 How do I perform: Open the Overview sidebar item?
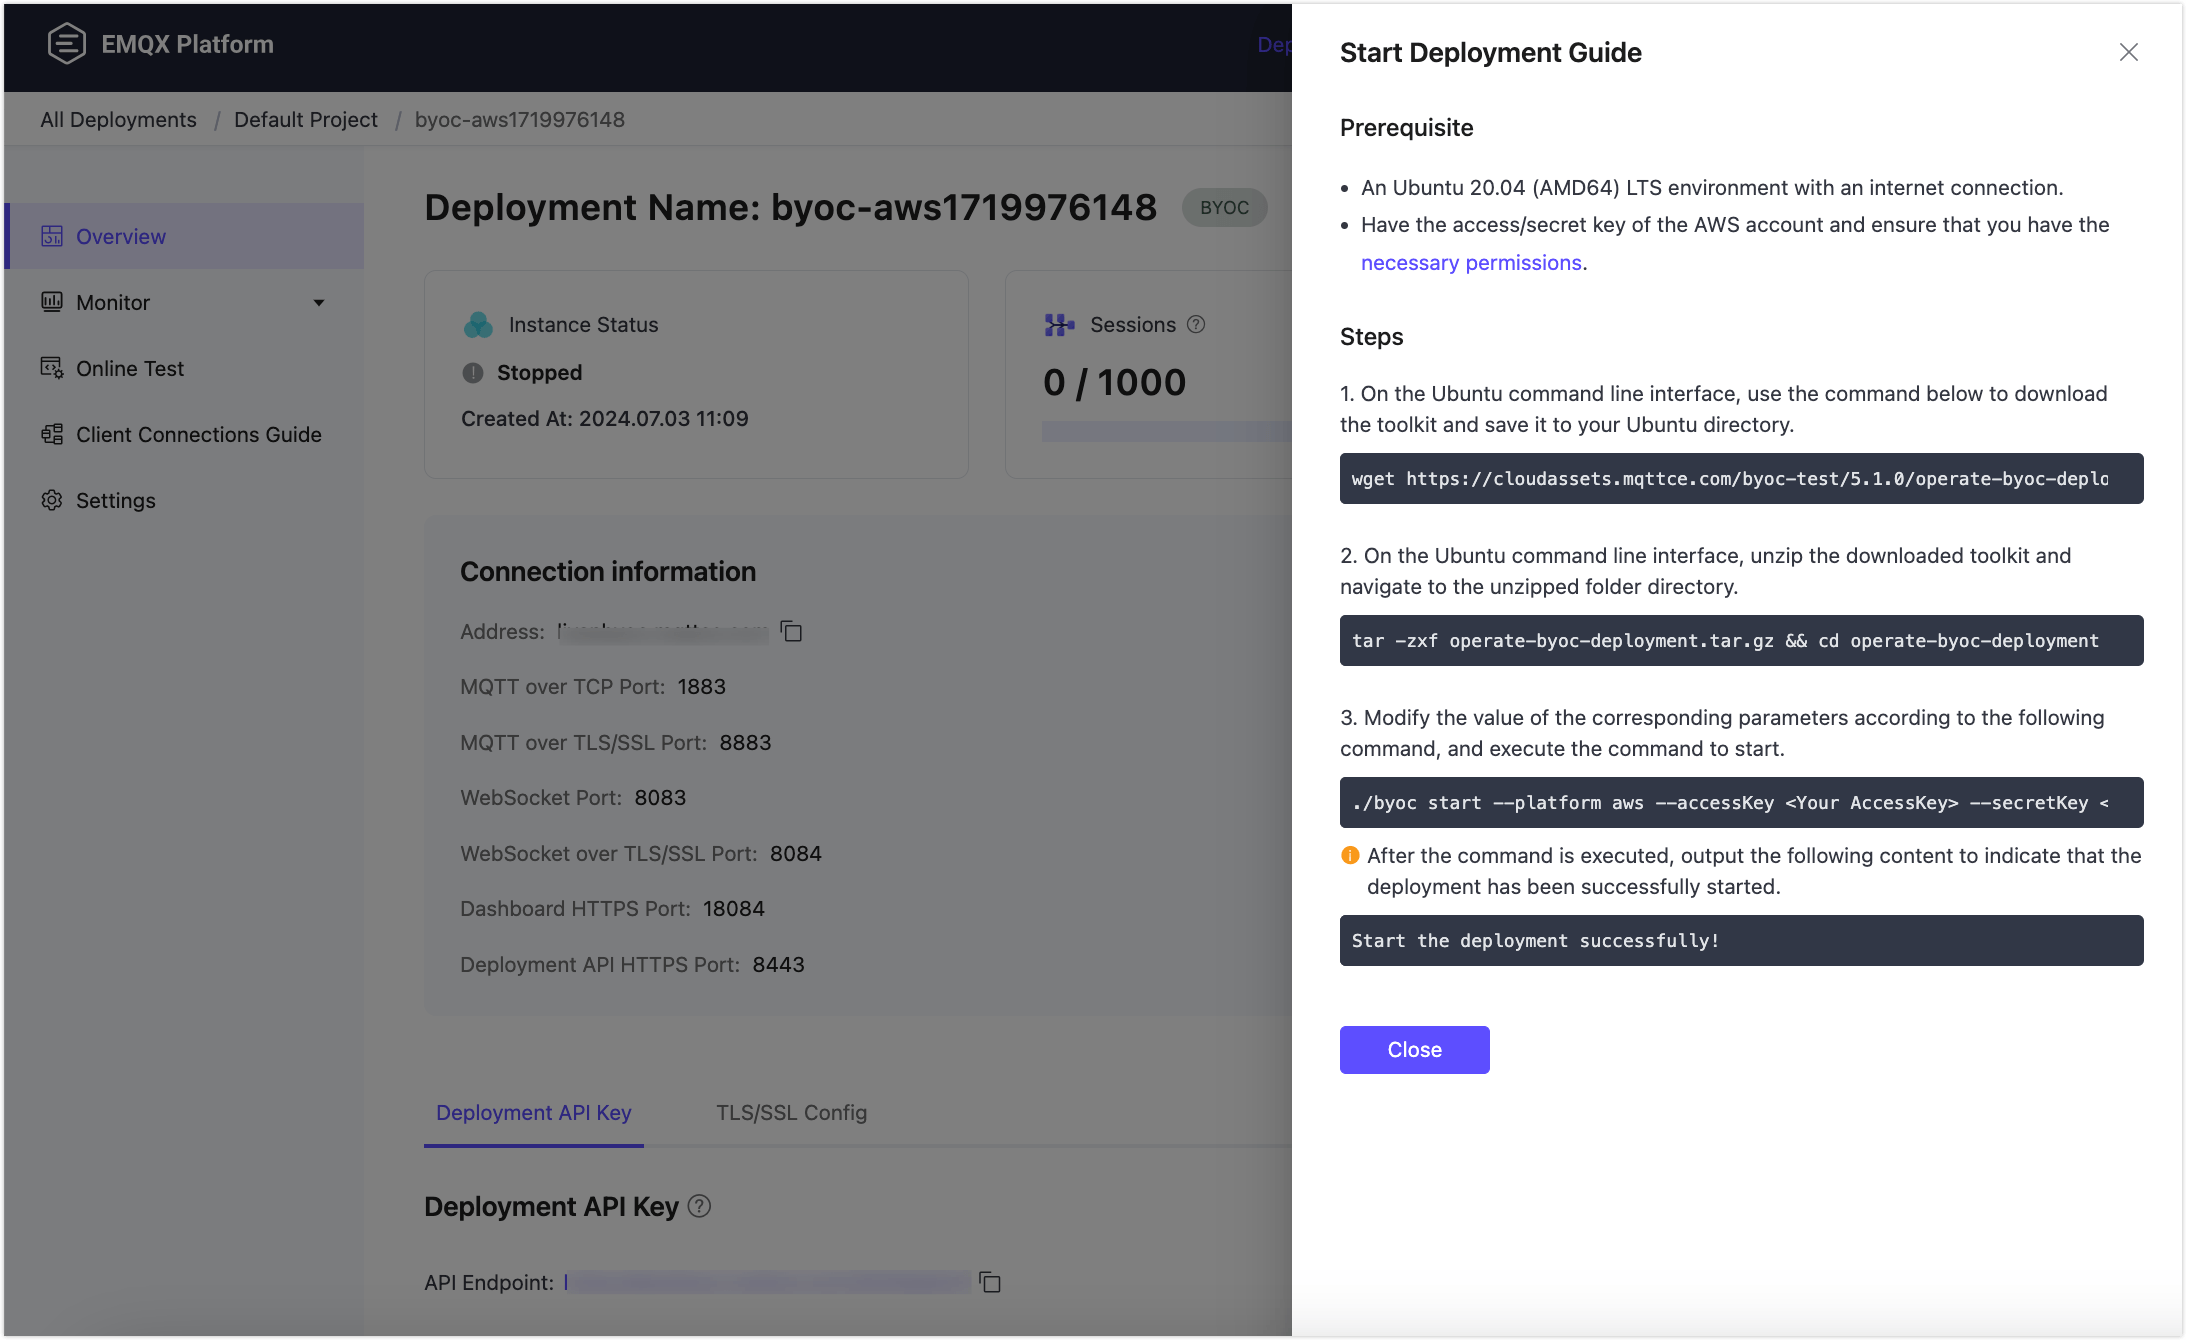click(121, 236)
